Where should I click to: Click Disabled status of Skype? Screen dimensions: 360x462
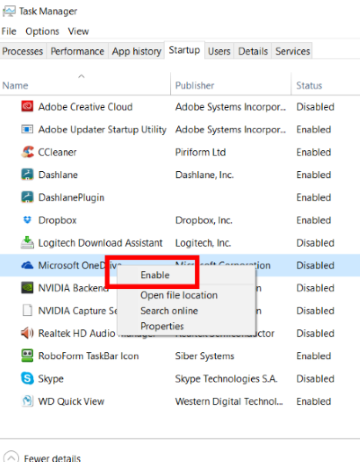(315, 379)
